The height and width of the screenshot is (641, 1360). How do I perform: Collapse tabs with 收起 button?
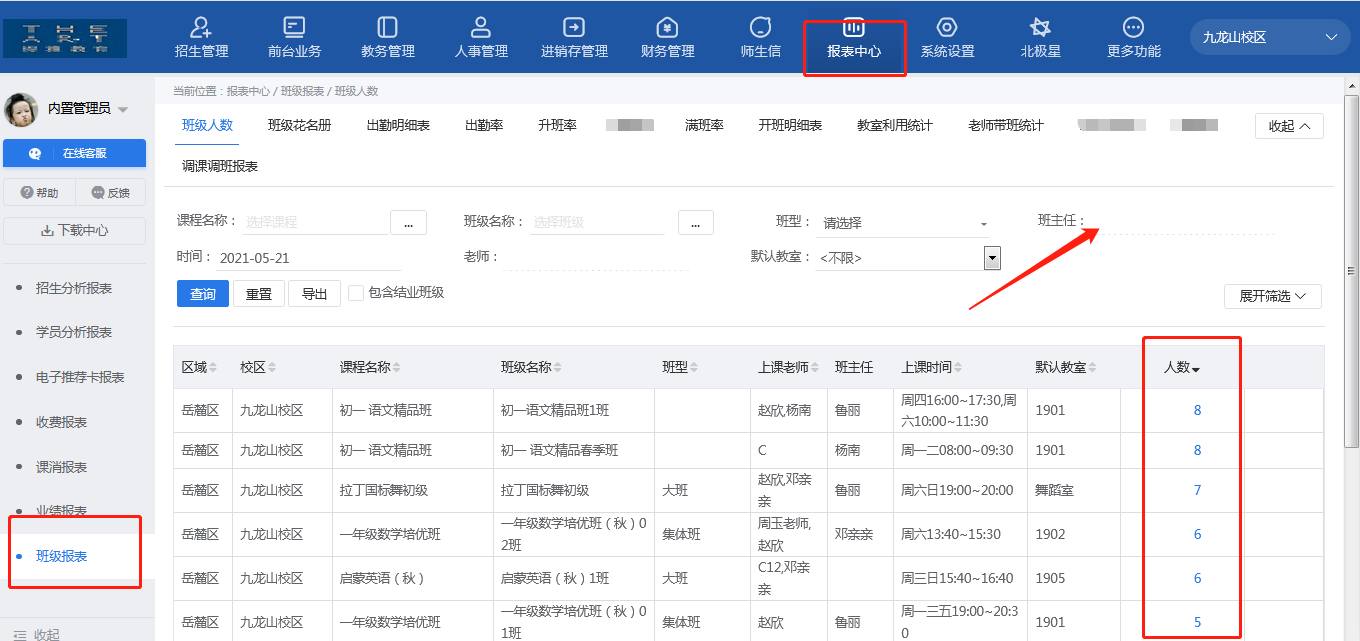click(1289, 126)
